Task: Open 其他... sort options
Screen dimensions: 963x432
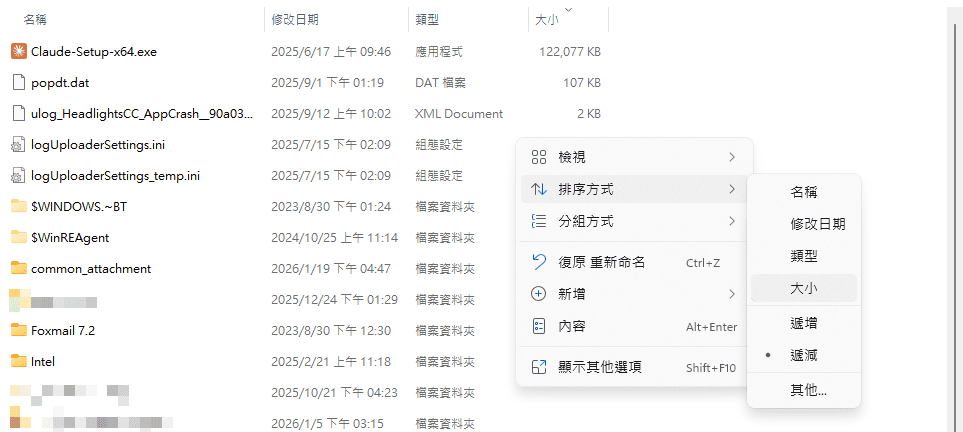Action: click(804, 390)
